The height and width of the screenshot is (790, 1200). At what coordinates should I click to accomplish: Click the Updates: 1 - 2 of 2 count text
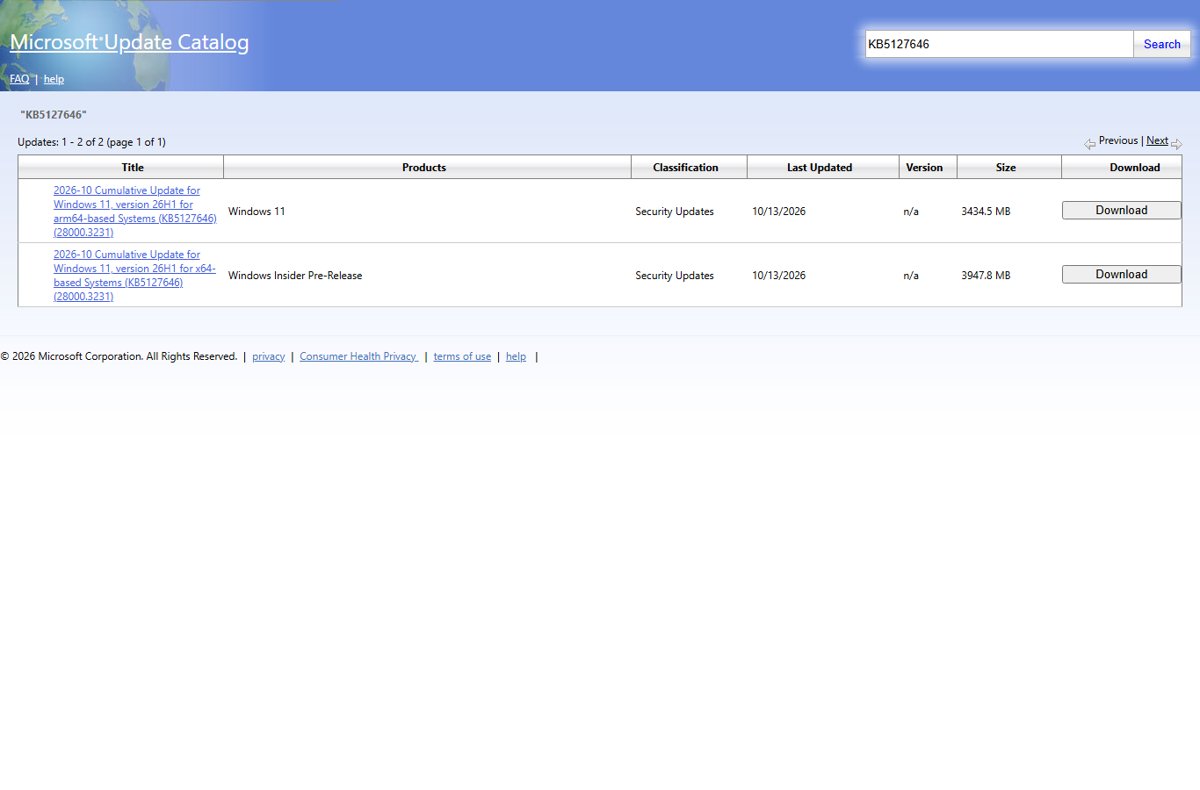91,142
